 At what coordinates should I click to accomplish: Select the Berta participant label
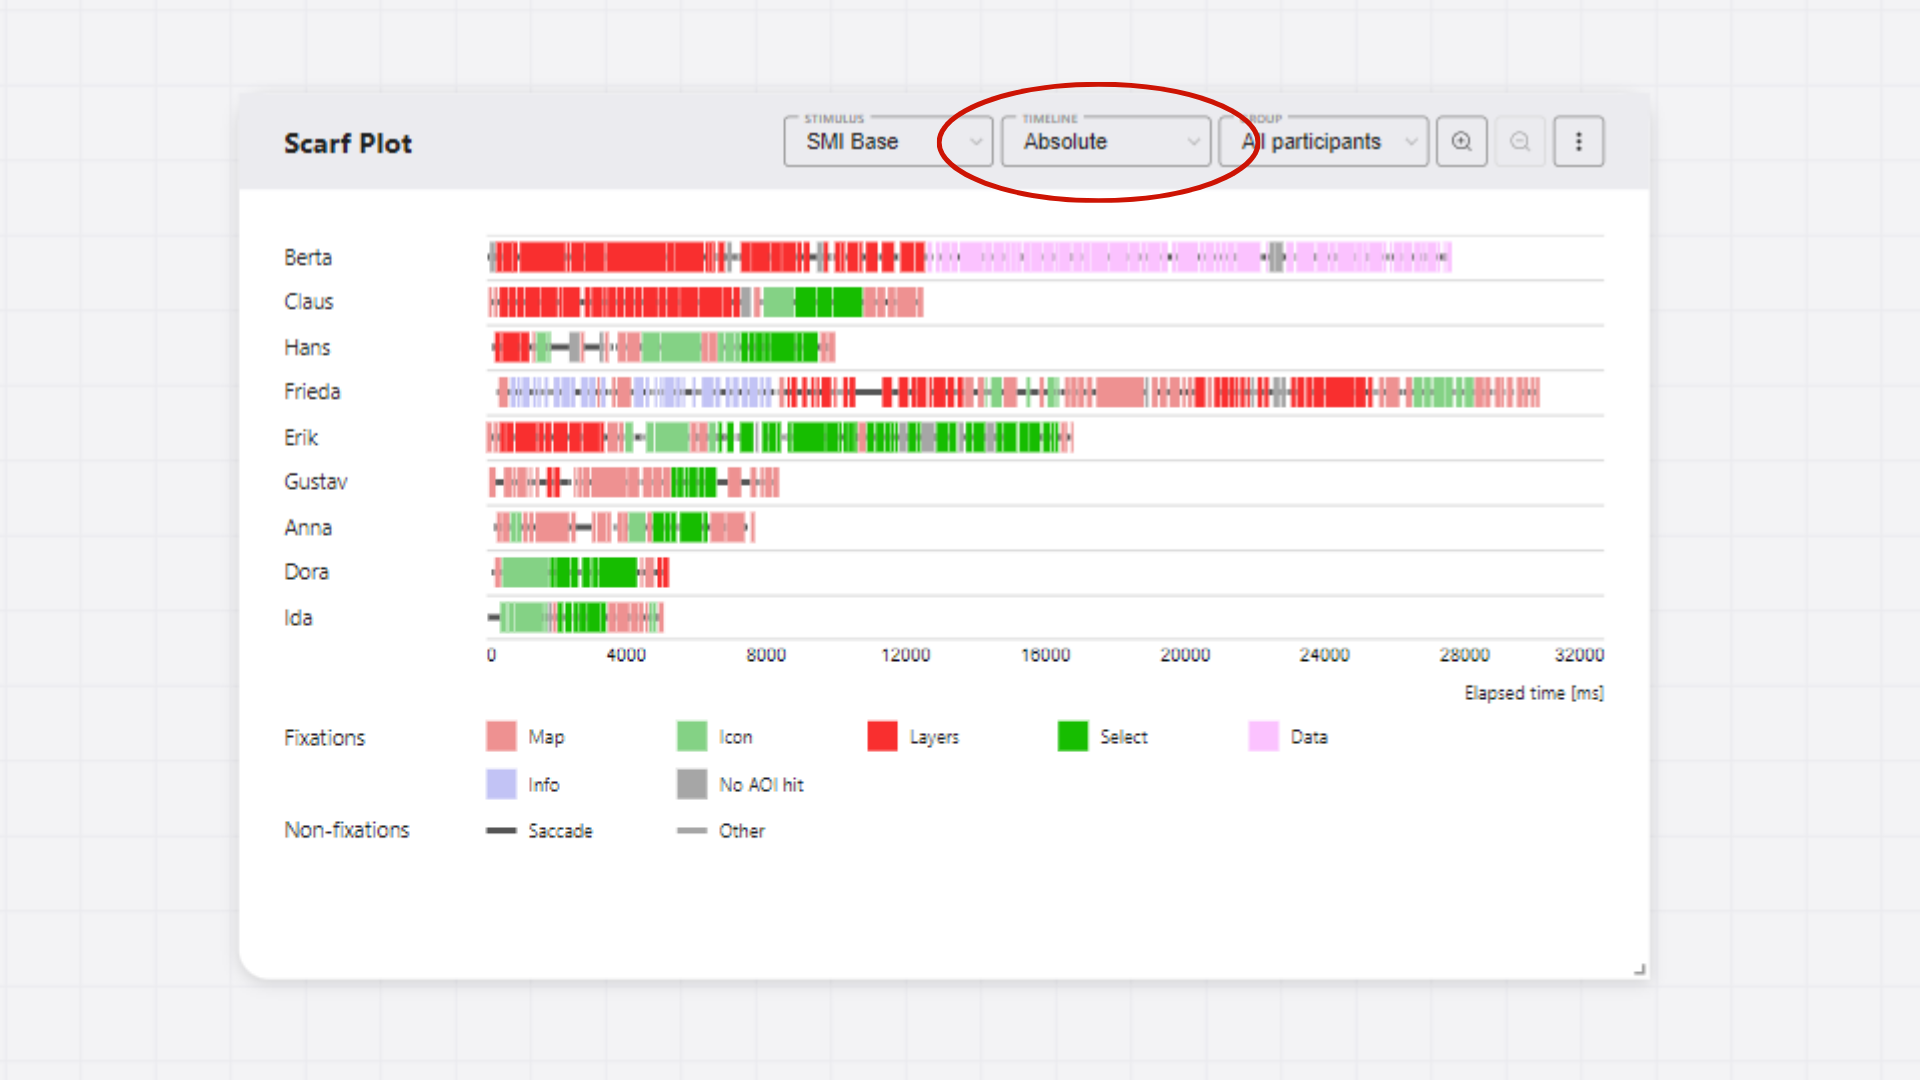pos(307,257)
